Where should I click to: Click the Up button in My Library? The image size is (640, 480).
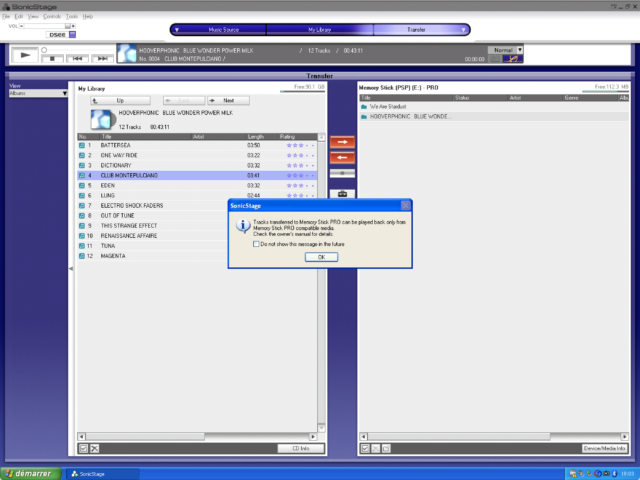120,100
